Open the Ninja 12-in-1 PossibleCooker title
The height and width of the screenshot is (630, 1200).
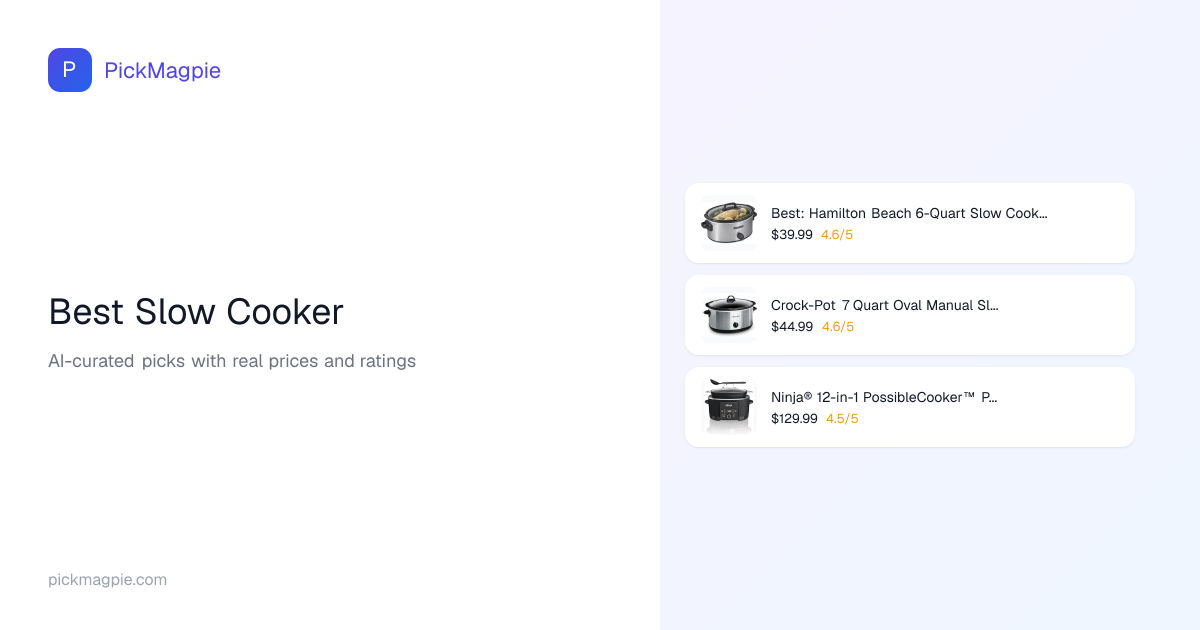pos(884,397)
